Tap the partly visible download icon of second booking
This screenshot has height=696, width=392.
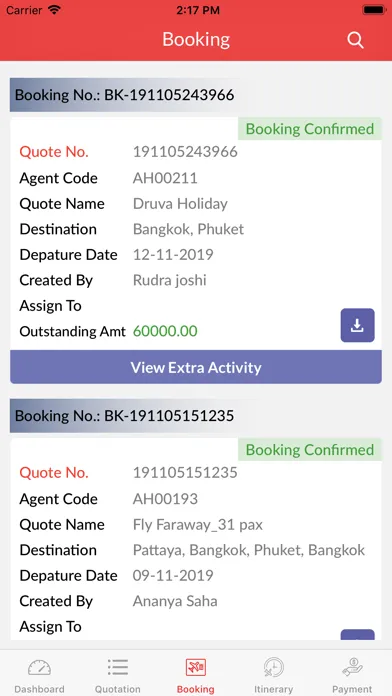click(x=357, y=635)
